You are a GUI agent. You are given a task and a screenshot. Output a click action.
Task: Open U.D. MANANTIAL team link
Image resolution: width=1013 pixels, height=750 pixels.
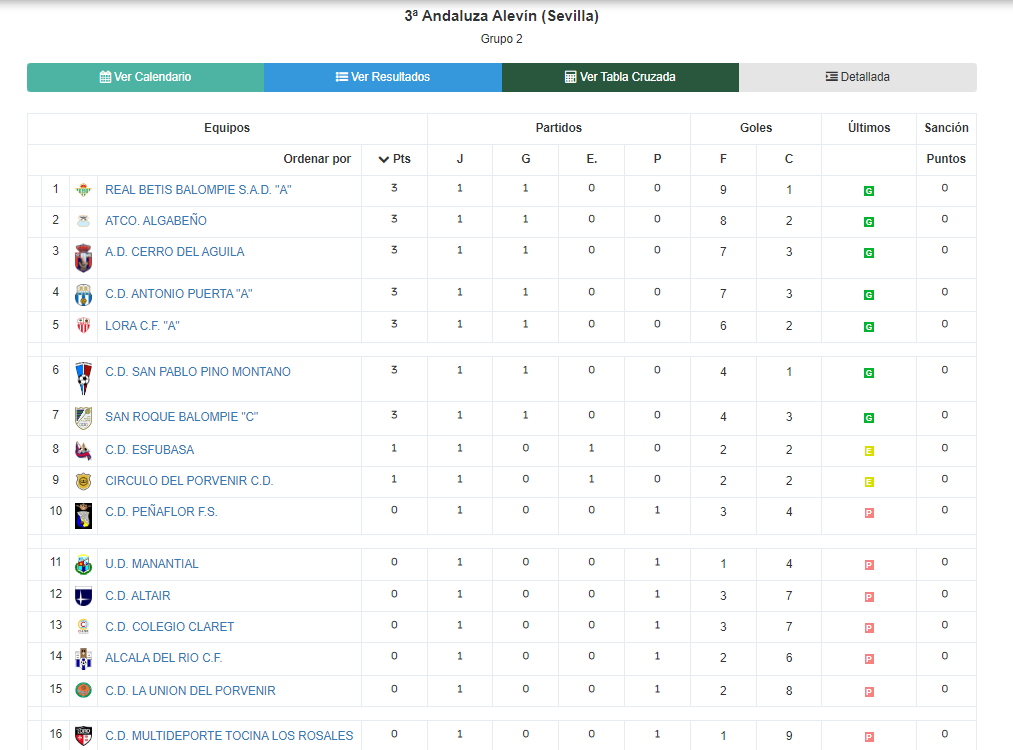152,565
